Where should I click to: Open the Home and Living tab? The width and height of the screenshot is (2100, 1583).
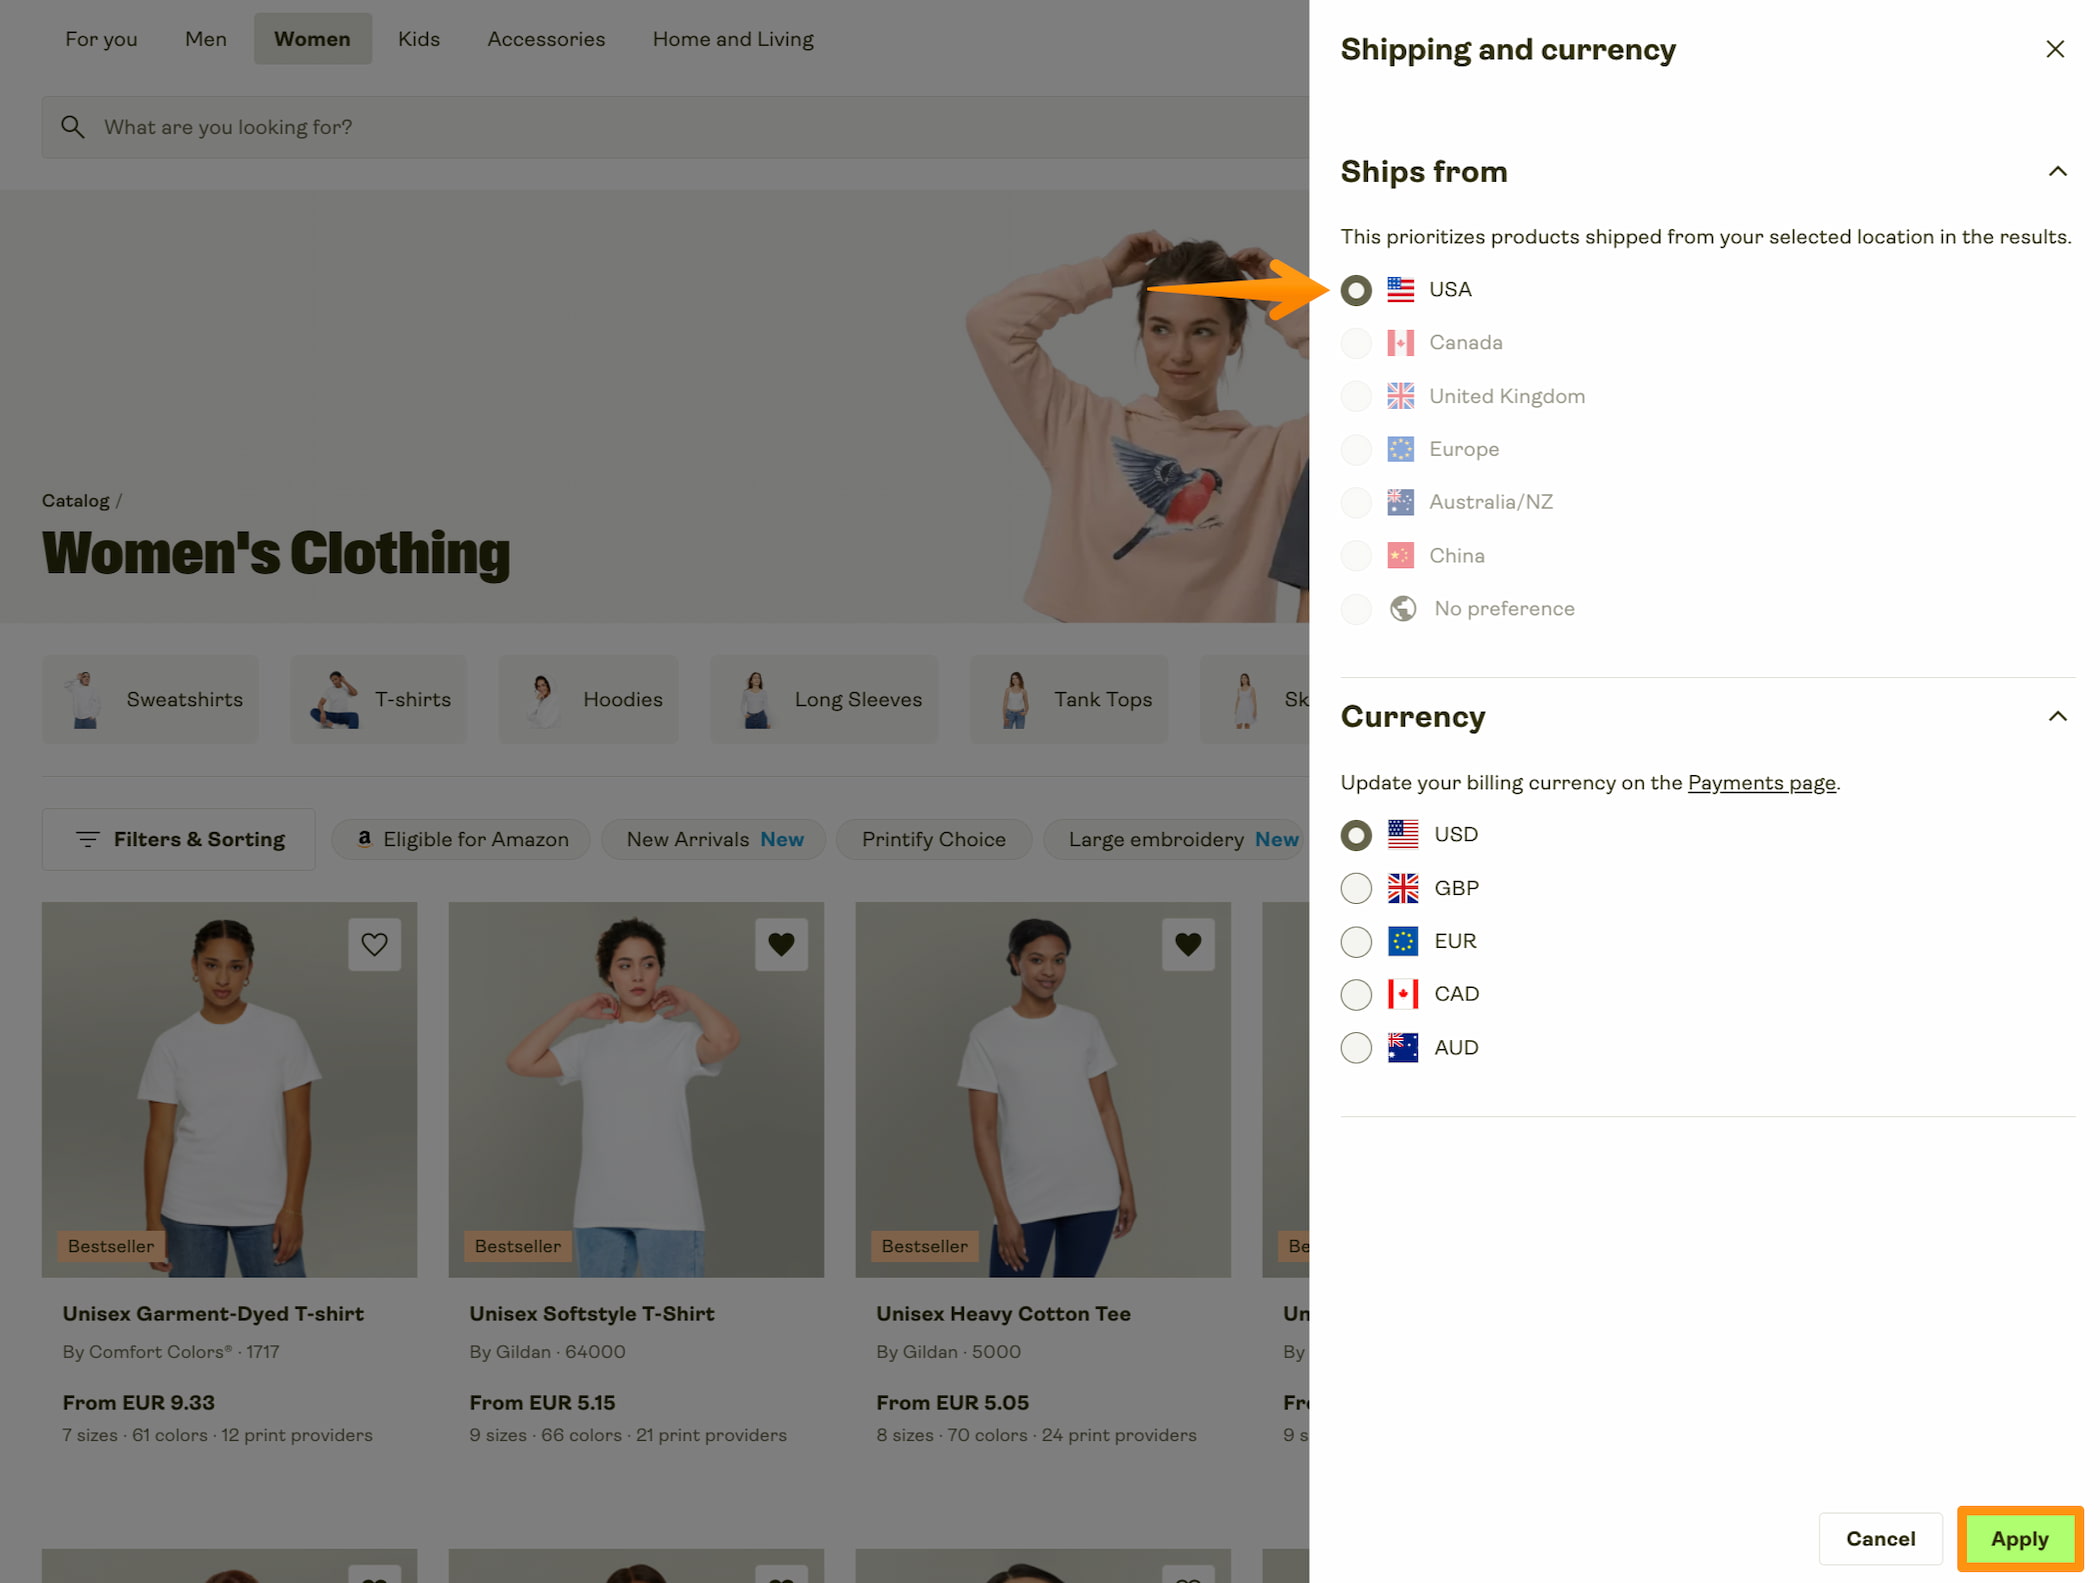click(733, 39)
